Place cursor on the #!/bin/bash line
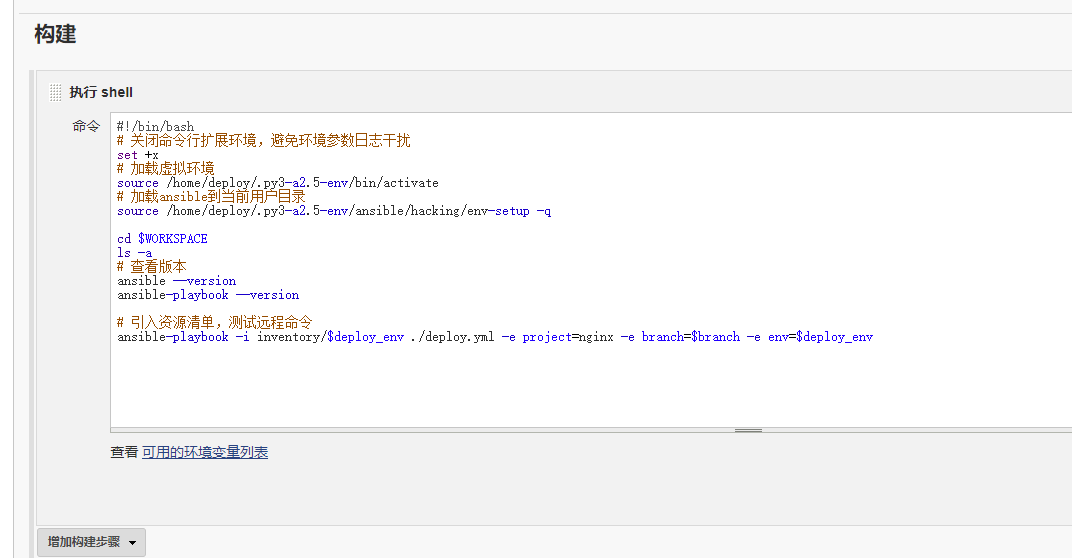The width and height of the screenshot is (1072, 558). [156, 127]
